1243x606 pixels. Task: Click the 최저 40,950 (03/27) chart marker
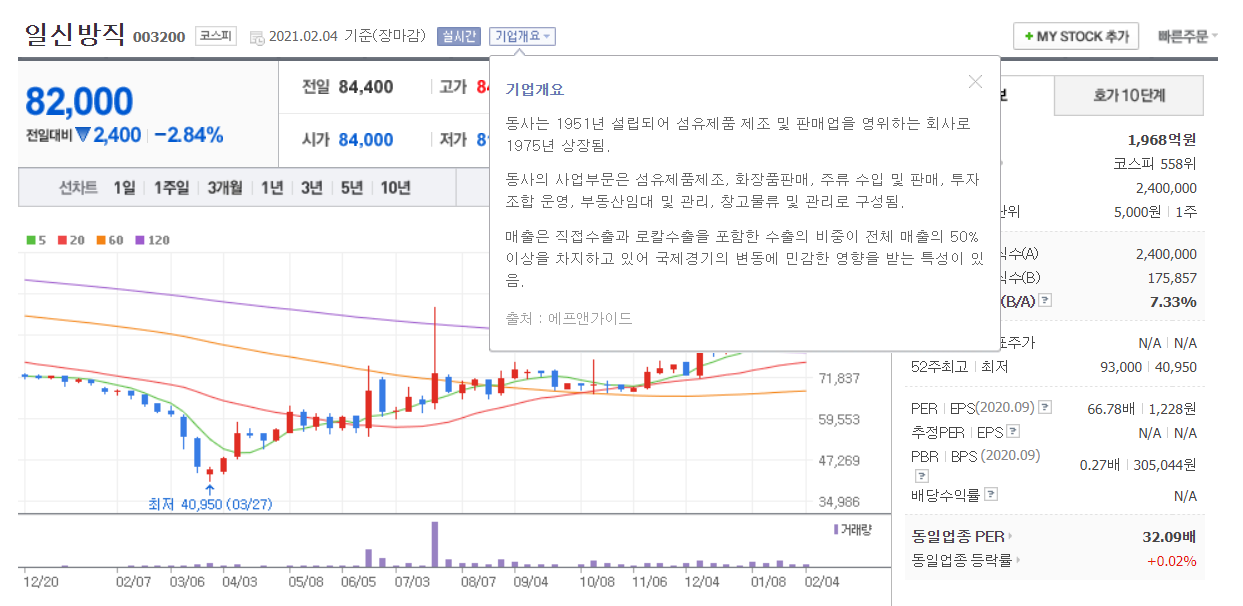point(208,504)
